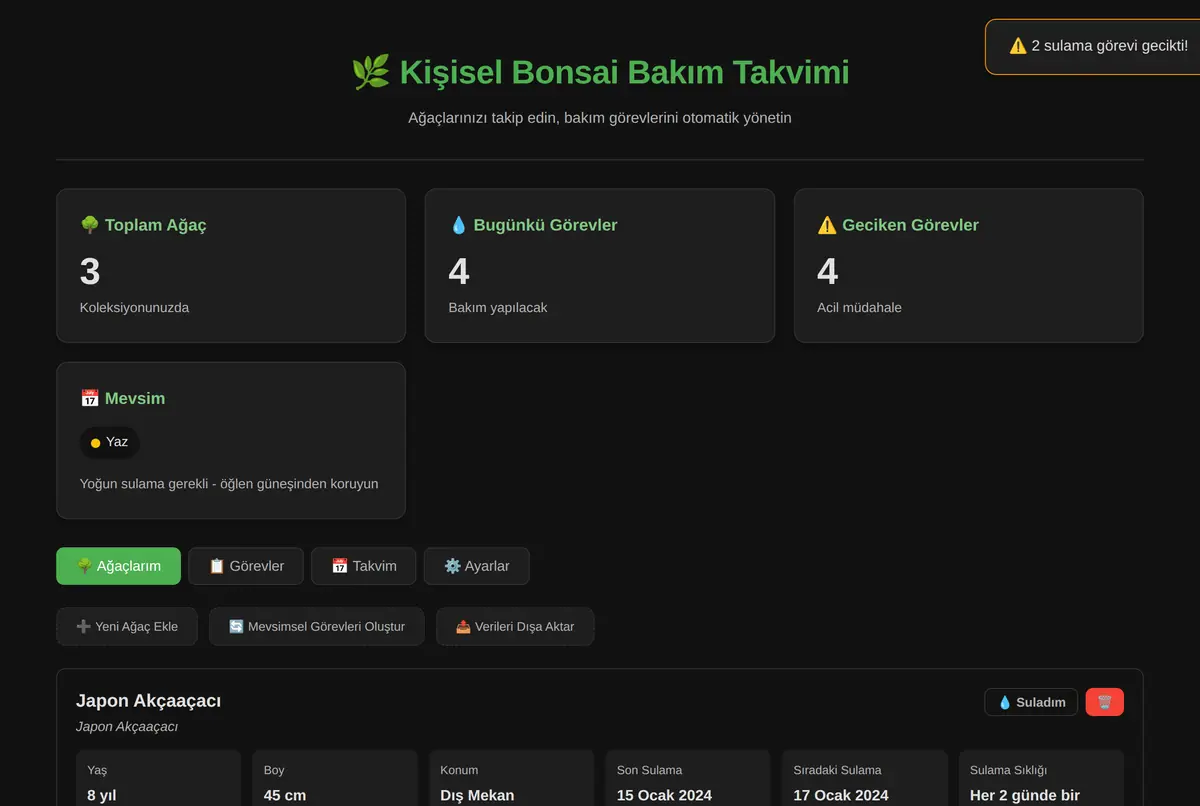Click the Konum value Dış Mekan

(477, 796)
